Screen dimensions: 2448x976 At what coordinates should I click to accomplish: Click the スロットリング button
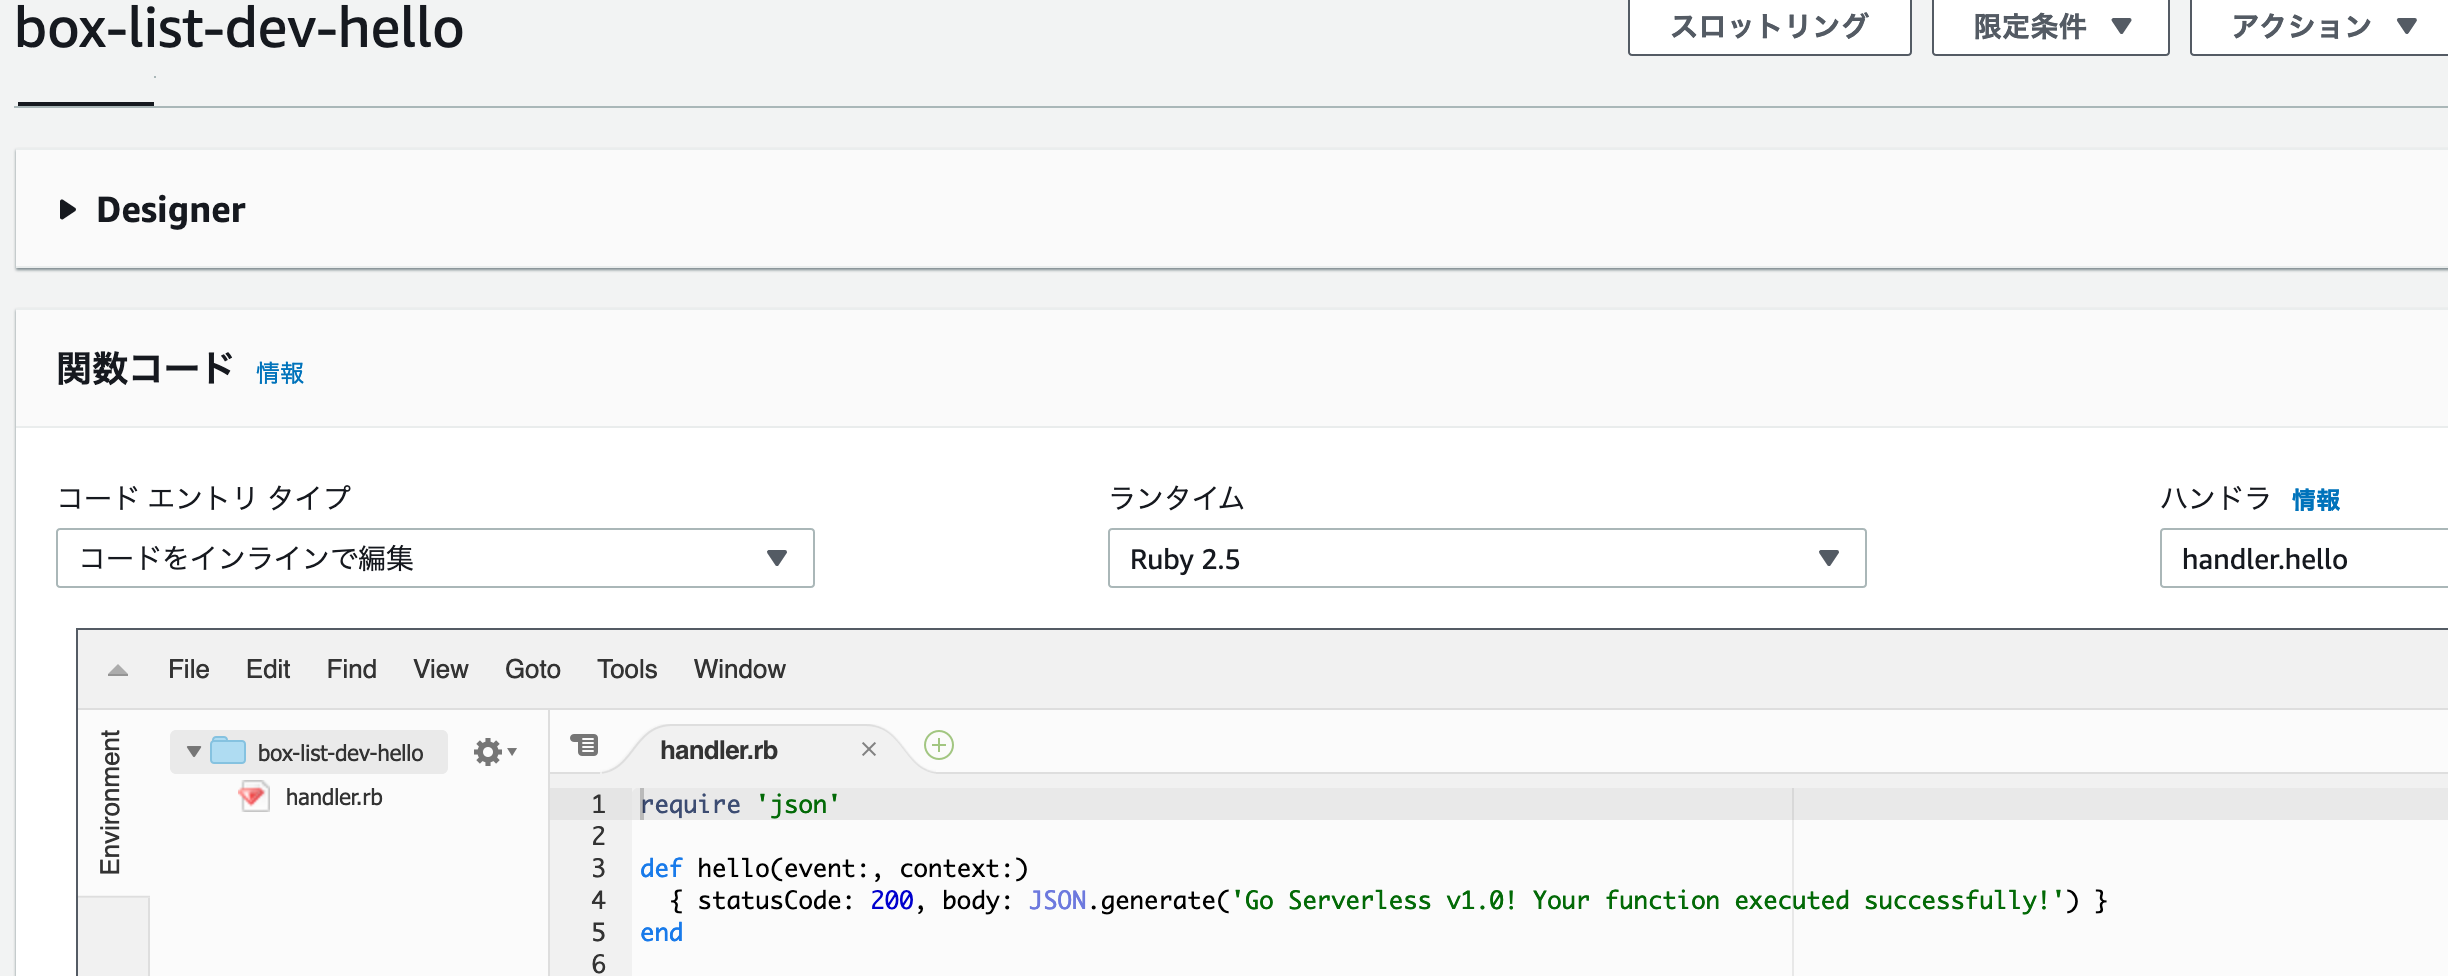(x=1769, y=27)
